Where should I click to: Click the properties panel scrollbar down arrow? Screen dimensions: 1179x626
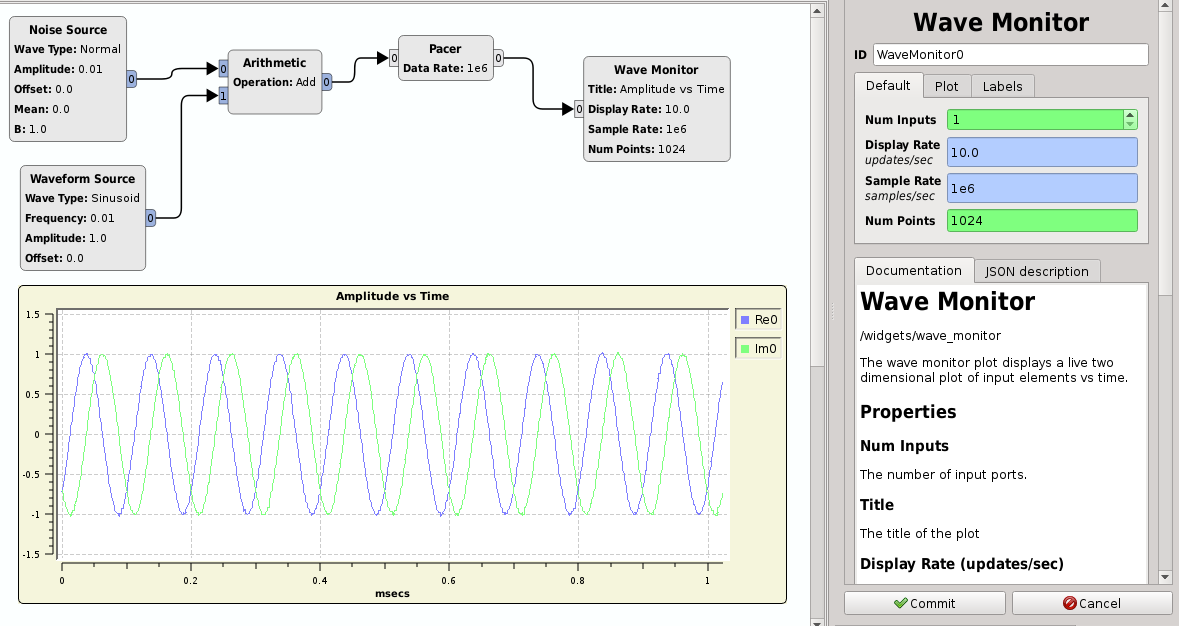coord(1165,577)
